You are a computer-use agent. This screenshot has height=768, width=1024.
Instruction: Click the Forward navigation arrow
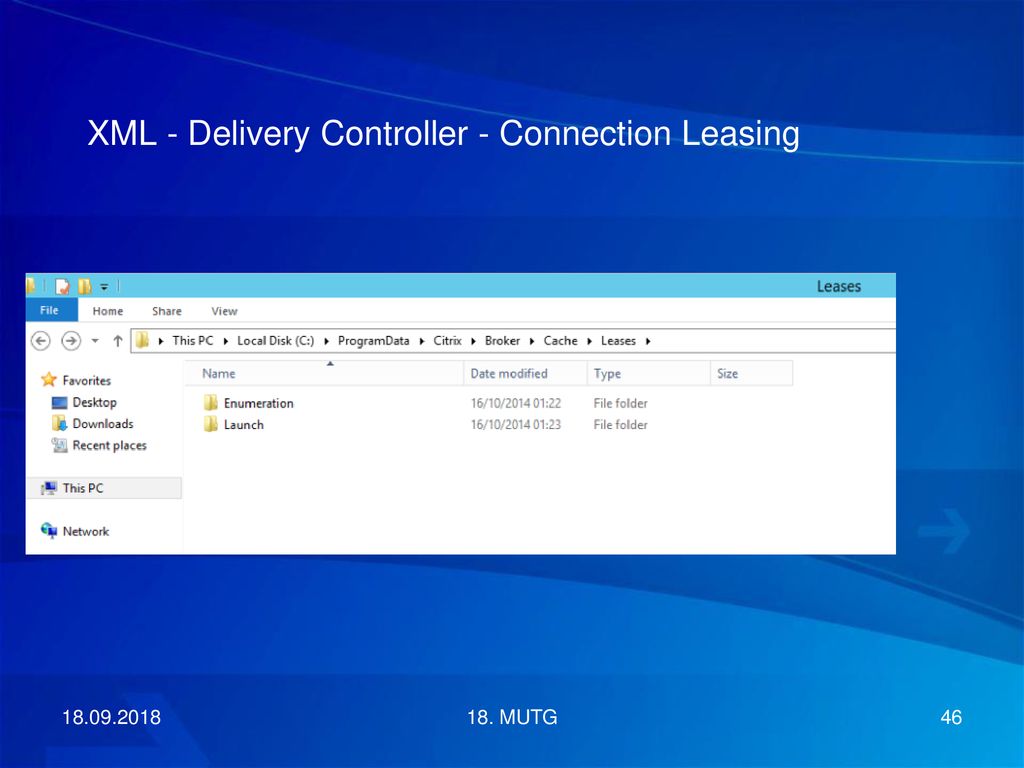(x=71, y=341)
